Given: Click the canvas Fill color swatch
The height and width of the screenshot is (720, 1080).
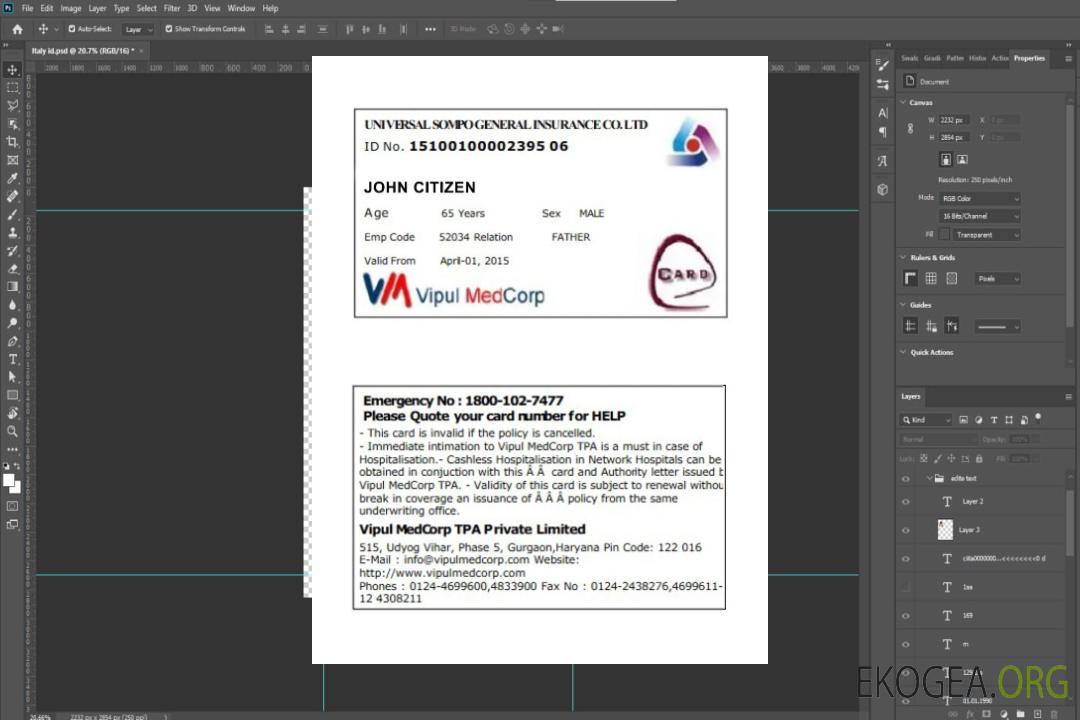Looking at the screenshot, I should pos(945,235).
